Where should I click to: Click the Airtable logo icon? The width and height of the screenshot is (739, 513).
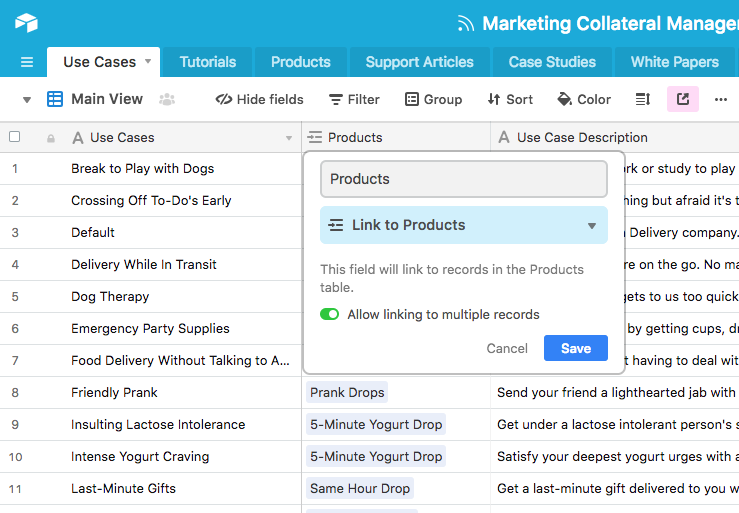tap(26, 23)
